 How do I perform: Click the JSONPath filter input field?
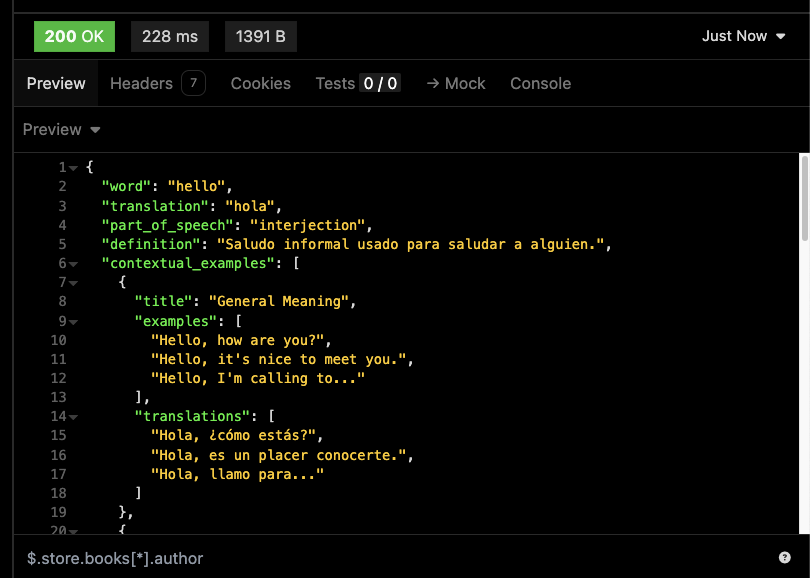(x=300, y=558)
